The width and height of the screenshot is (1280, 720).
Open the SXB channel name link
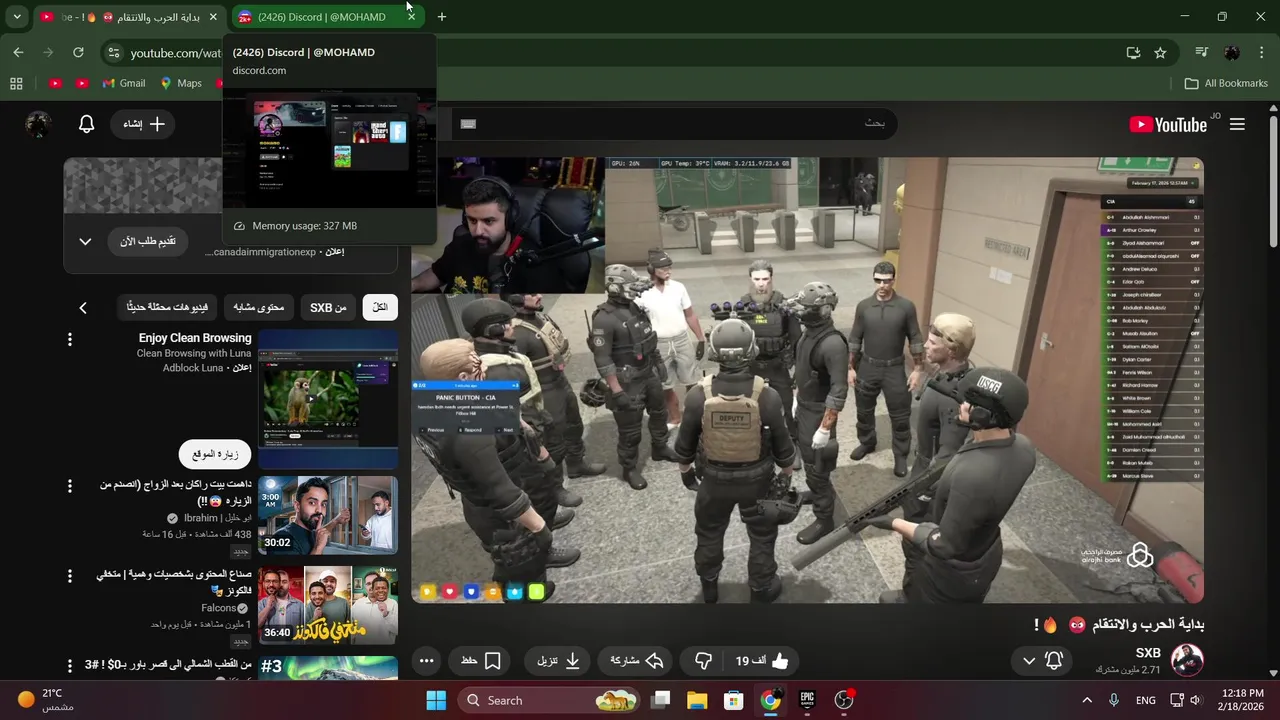point(1148,653)
